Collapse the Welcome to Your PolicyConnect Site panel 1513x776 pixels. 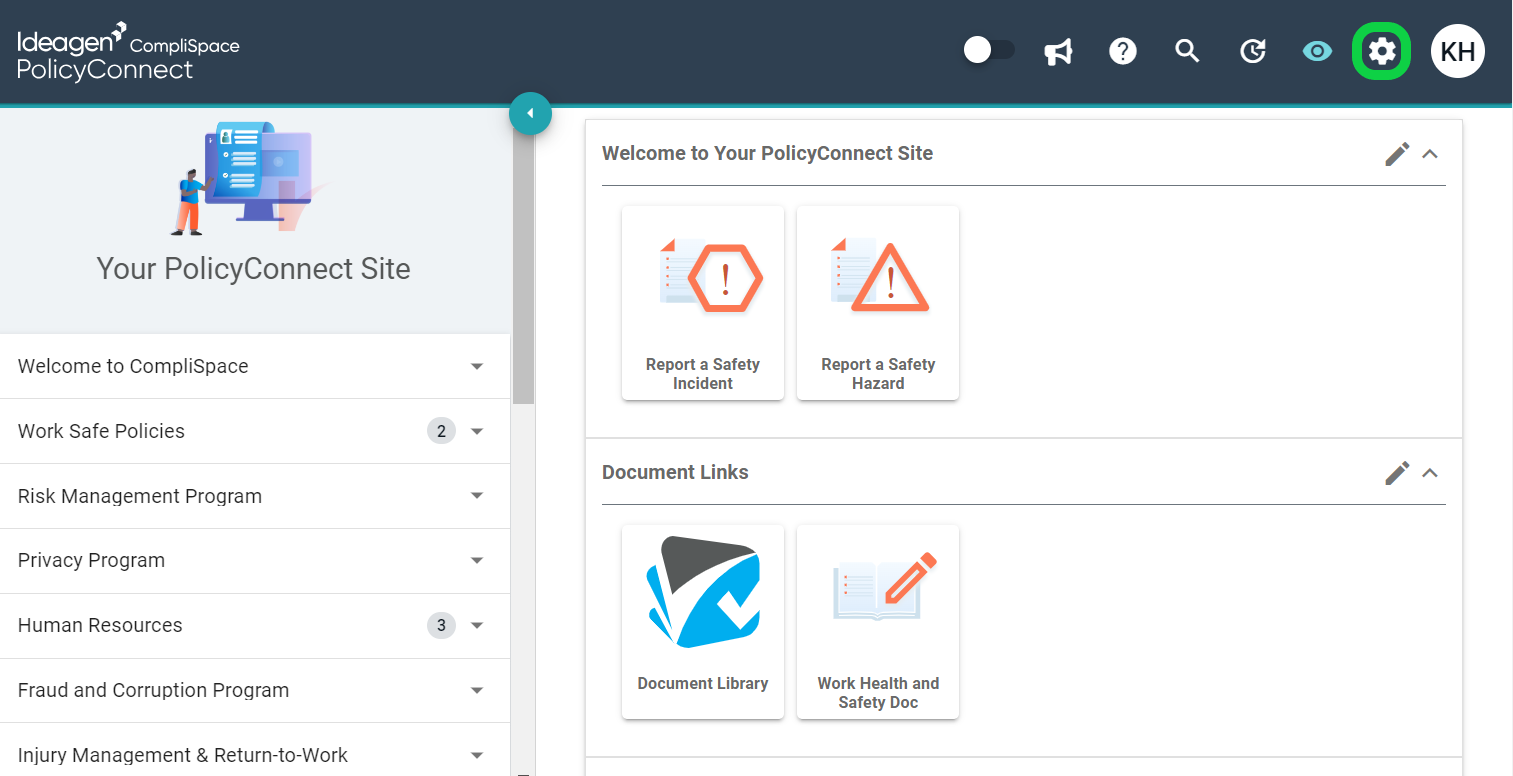tap(1430, 155)
